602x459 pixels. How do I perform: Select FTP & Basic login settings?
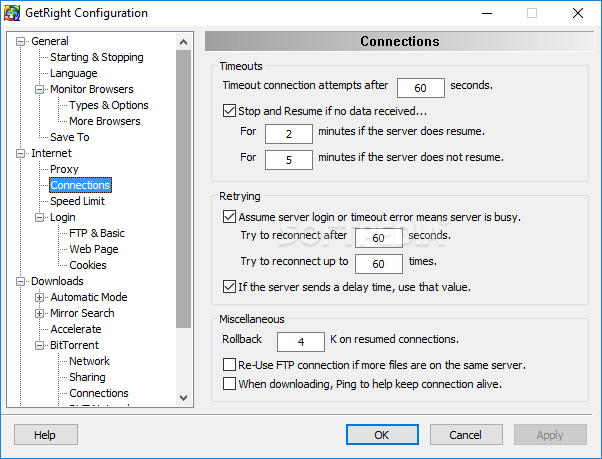tap(97, 233)
